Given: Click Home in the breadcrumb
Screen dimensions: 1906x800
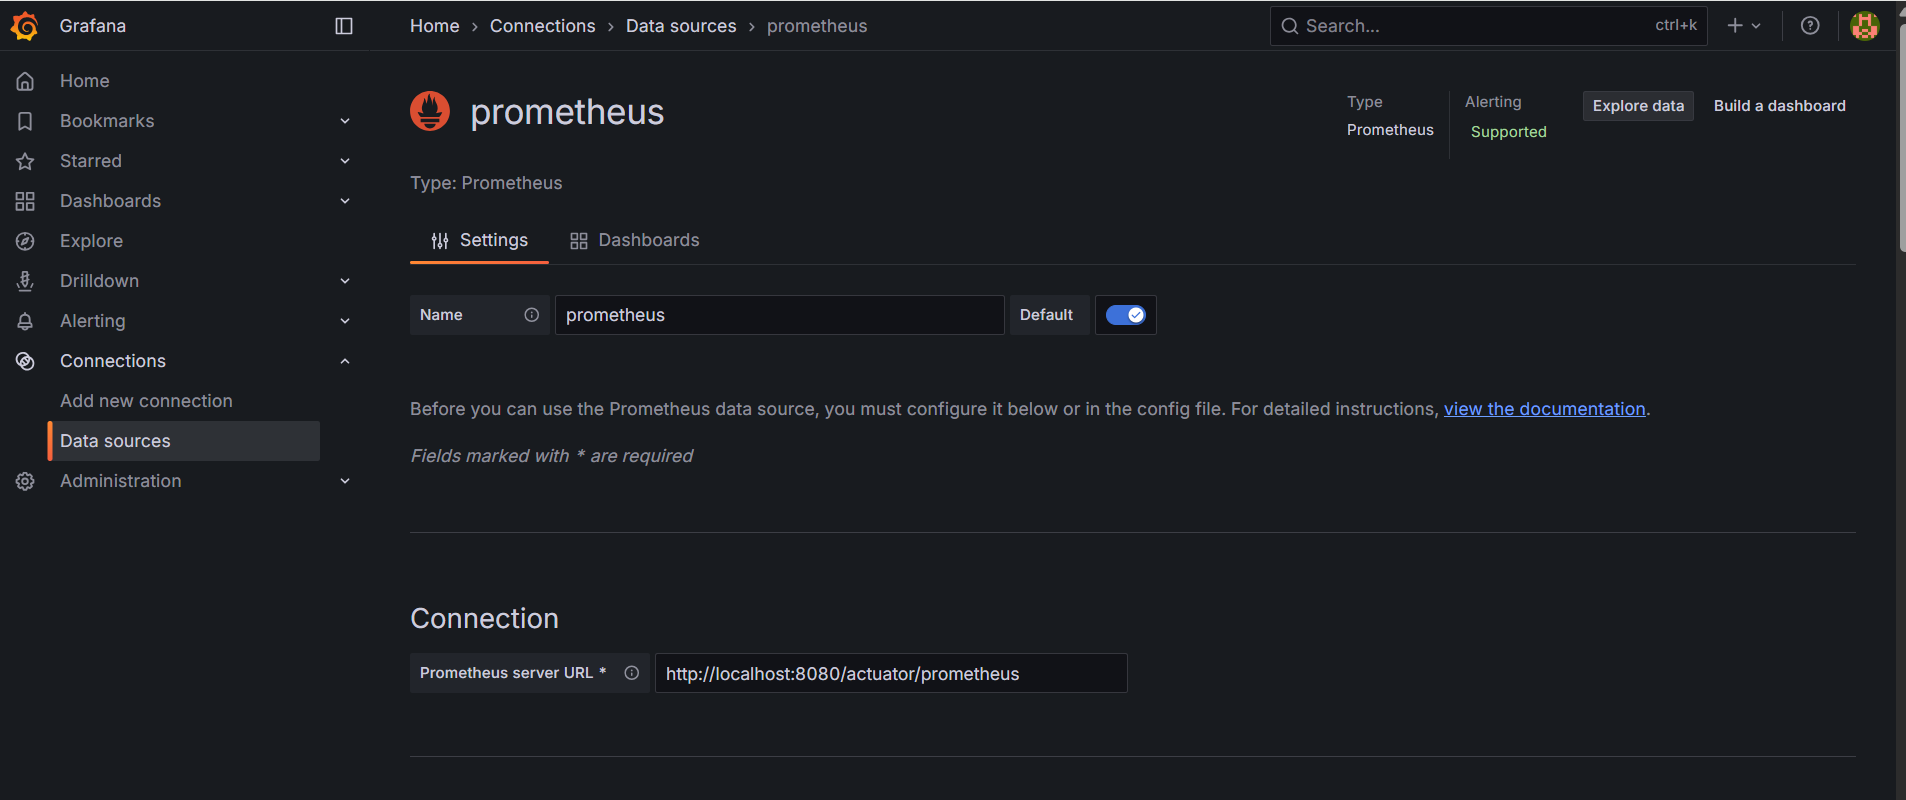Looking at the screenshot, I should coord(435,26).
